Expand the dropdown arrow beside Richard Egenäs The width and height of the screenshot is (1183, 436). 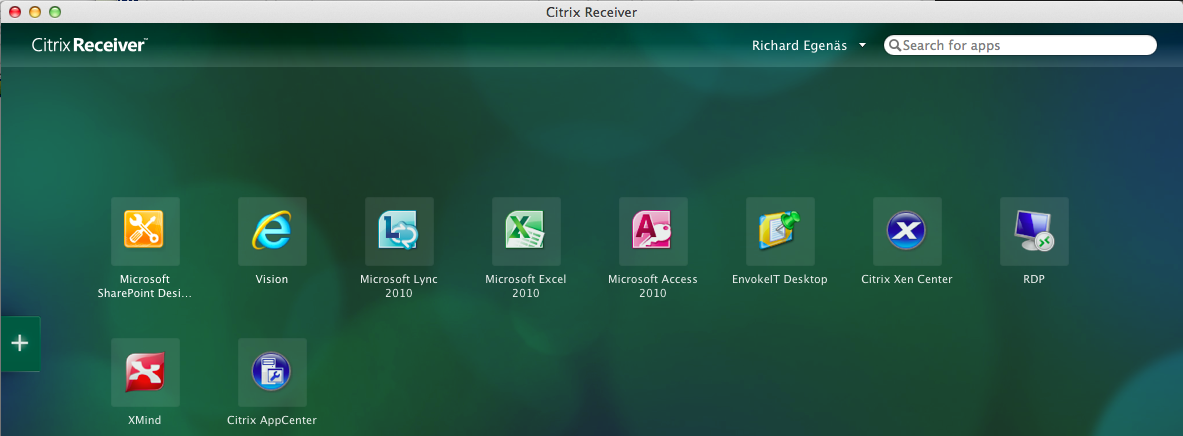click(862, 45)
